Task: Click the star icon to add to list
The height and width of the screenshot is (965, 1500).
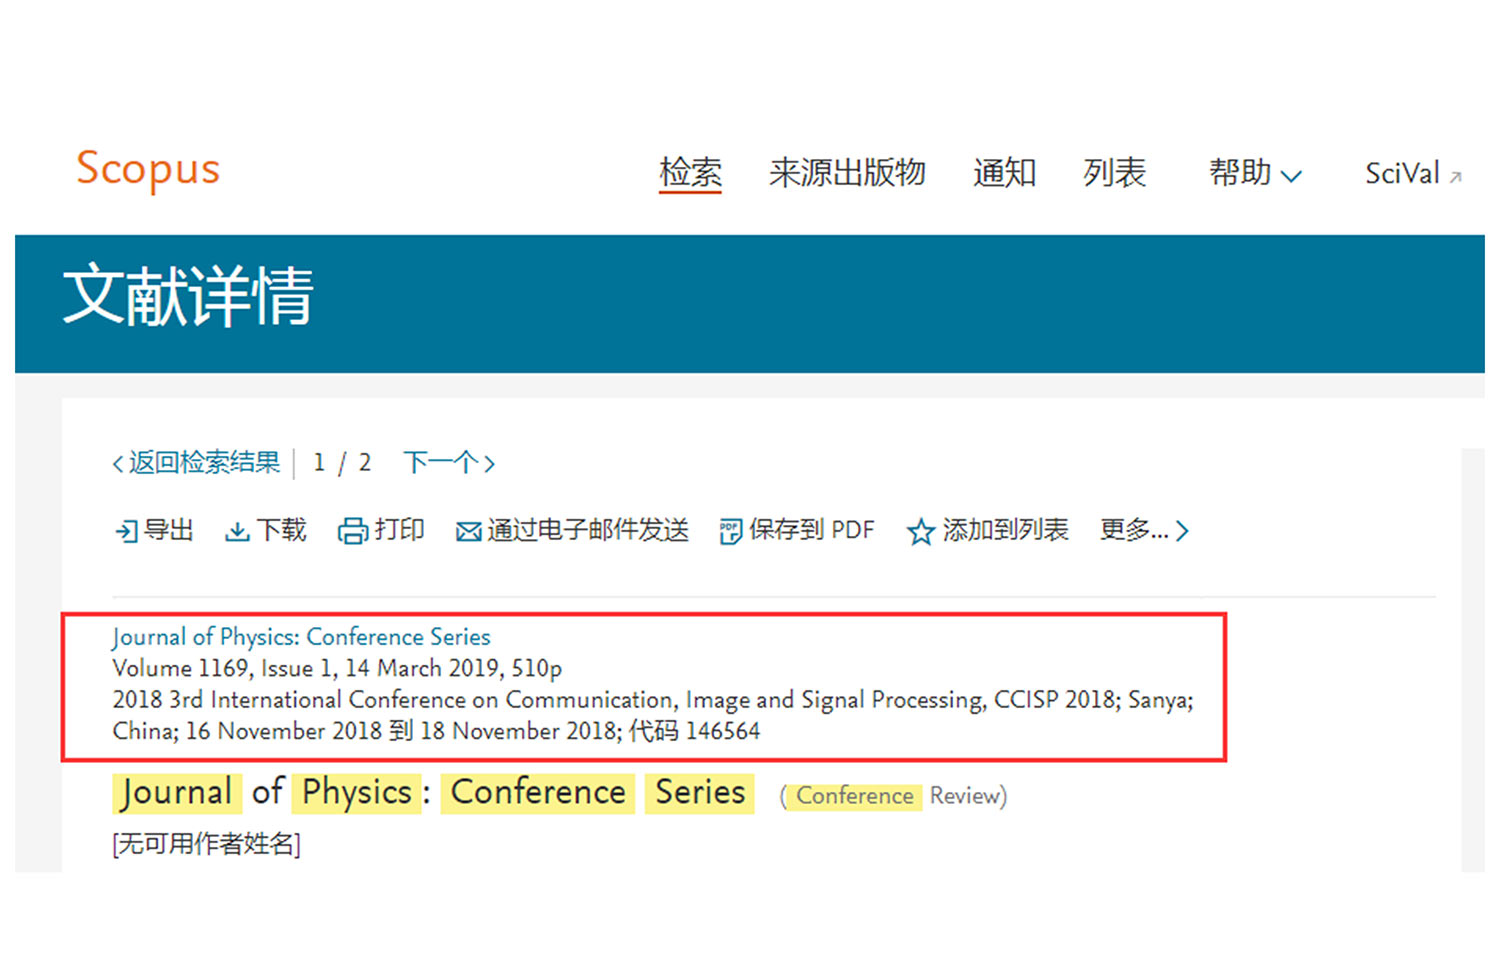Action: click(x=920, y=532)
